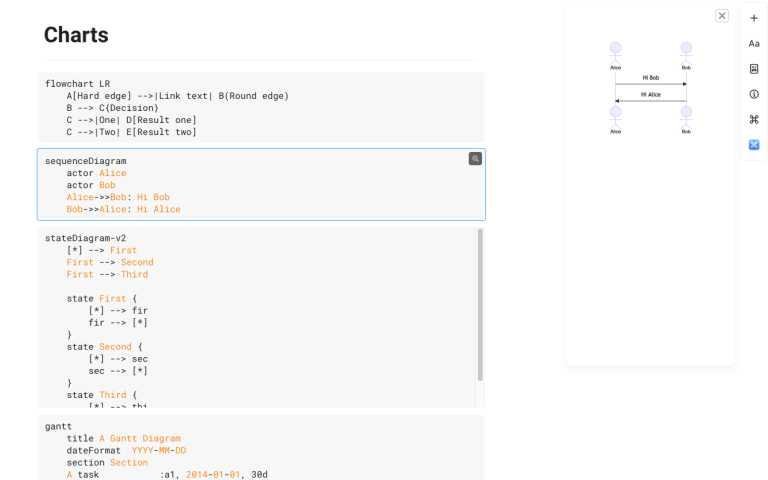Click the top Alice actor in preview diagram

pos(615,56)
